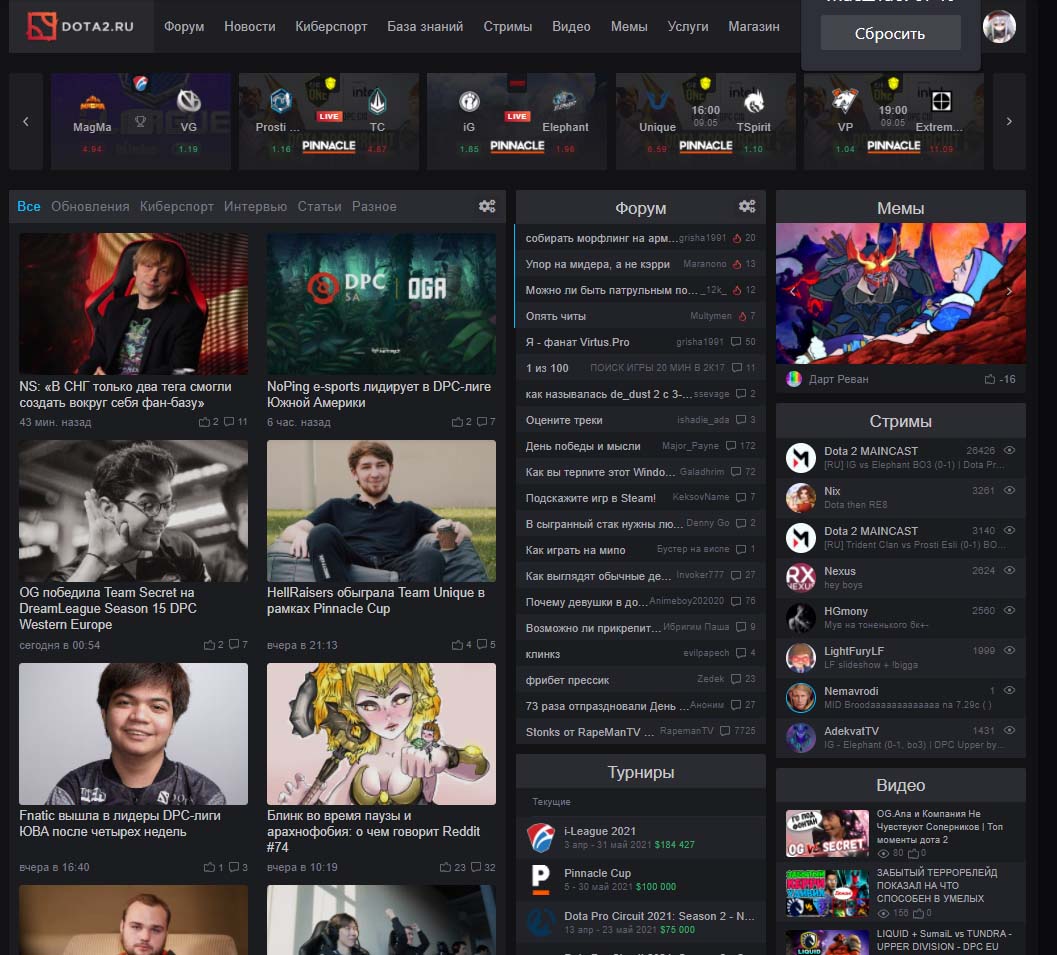Viewport: 1057px width, 955px height.
Task: Open ЗАБЫТЫЙ ТЕРРОРБЛЕЙД video thumbnail
Action: pyautogui.click(x=828, y=893)
